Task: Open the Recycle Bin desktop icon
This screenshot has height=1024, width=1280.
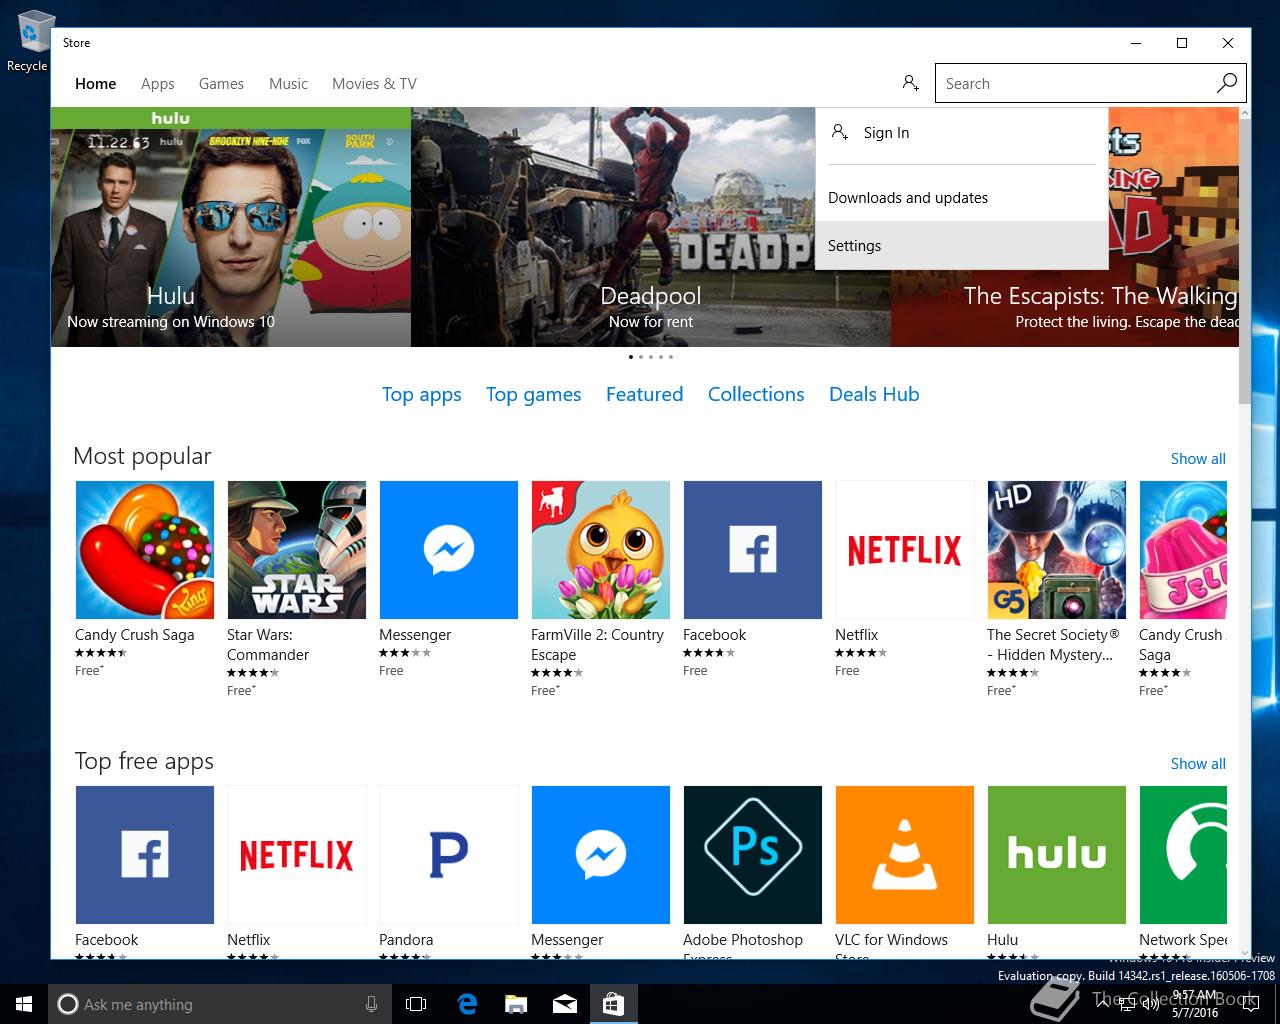Action: click(x=30, y=40)
